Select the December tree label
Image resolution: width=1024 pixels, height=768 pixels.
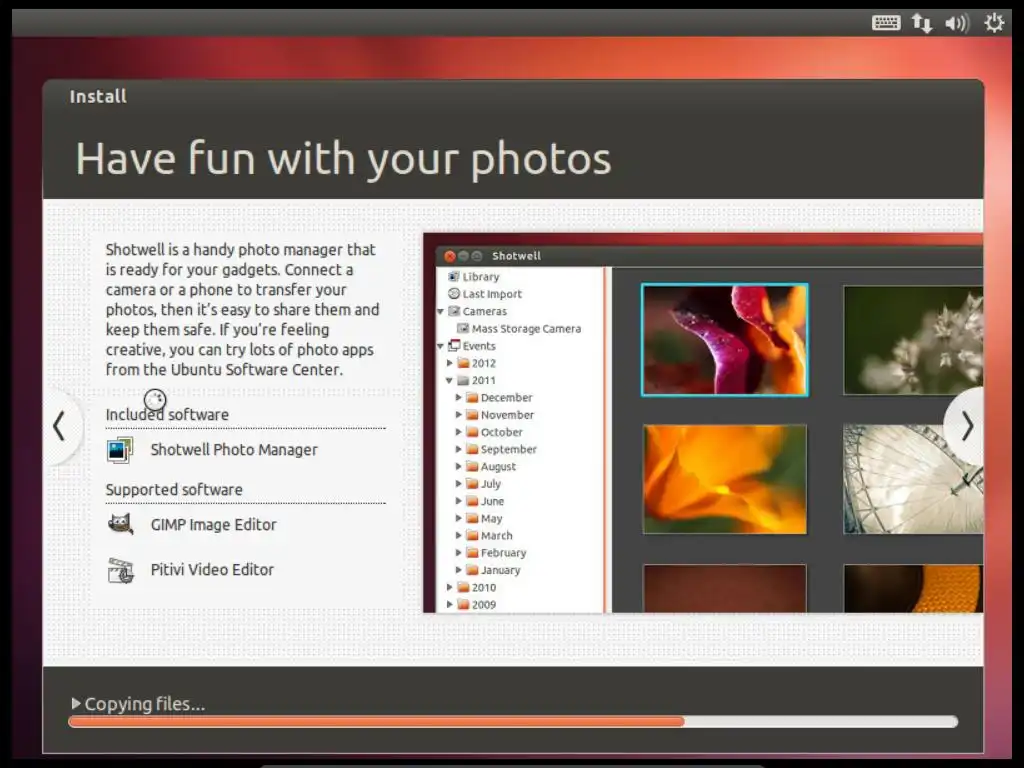pos(506,397)
